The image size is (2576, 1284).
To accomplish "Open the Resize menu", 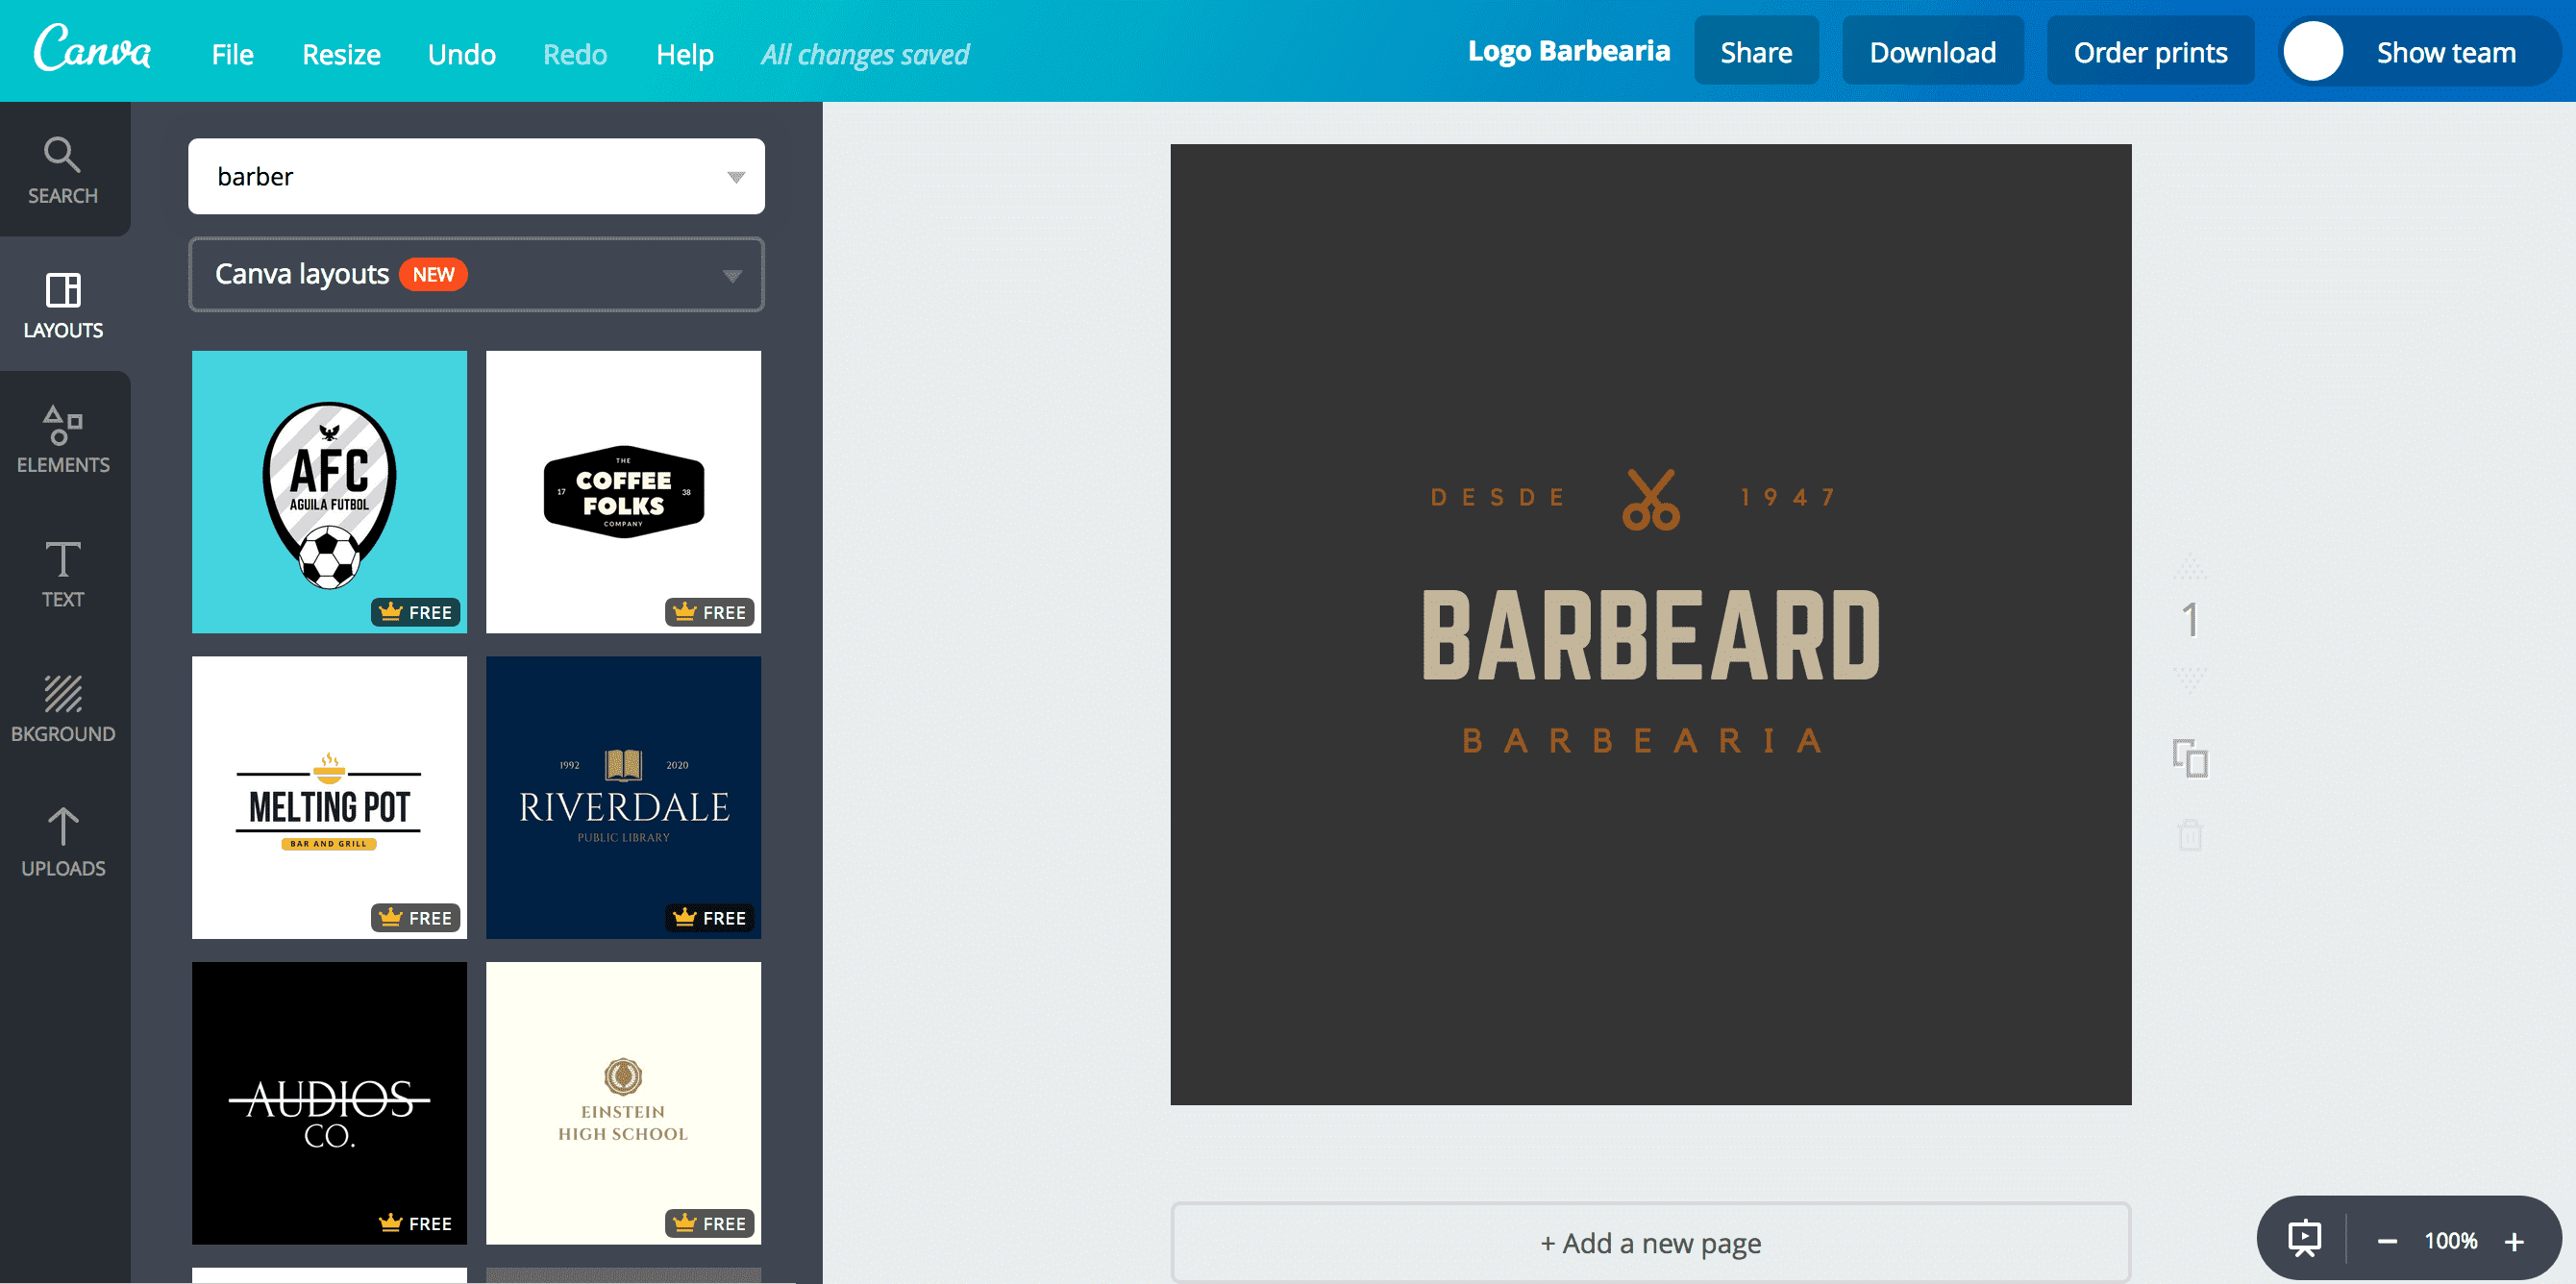I will click(341, 54).
